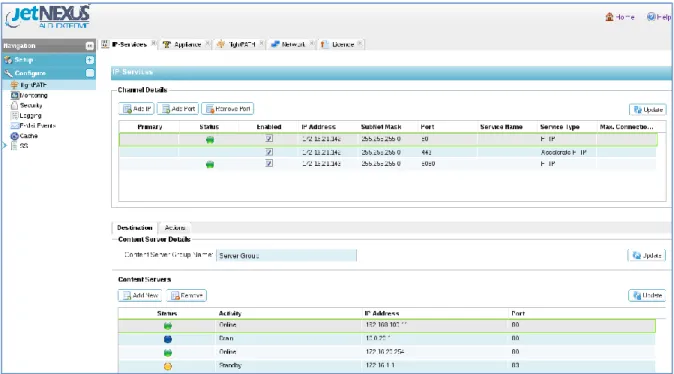Toggle Enabled checkbox for port 443 row
Viewport: 674px width, 374px height.
coord(269,152)
